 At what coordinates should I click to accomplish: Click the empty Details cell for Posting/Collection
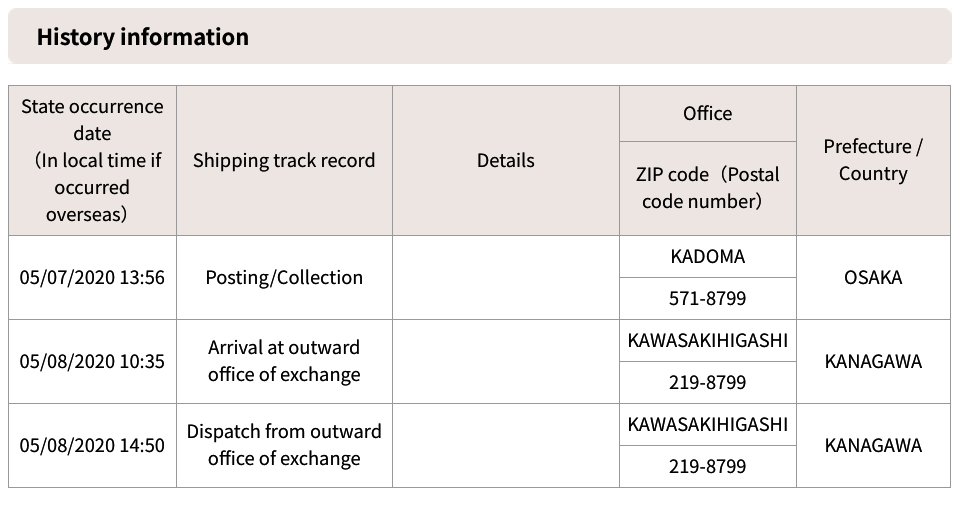[x=505, y=277]
